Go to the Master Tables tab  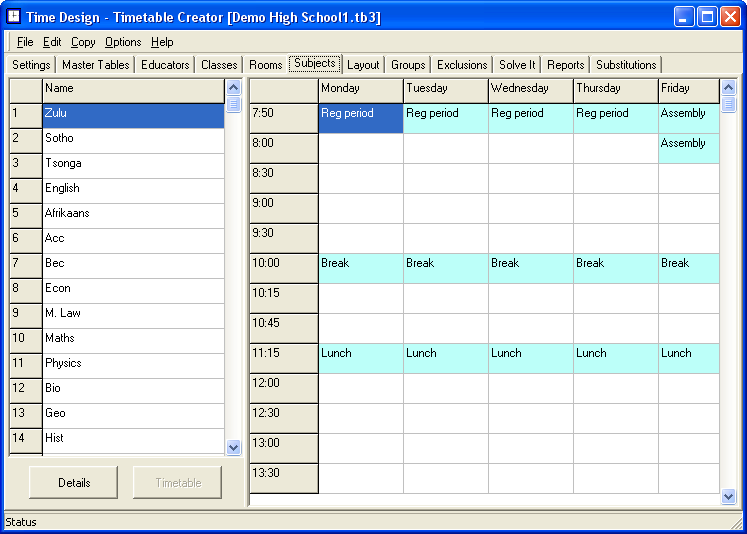coord(95,65)
